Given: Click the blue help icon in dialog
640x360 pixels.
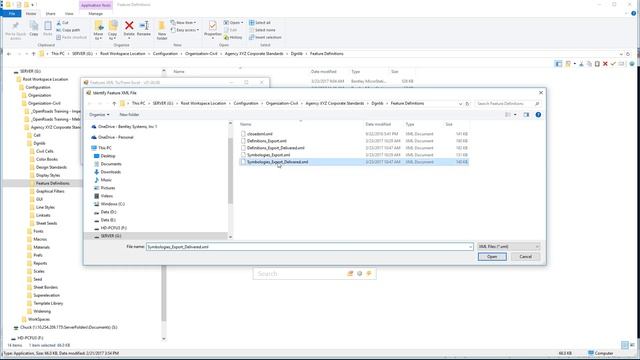Looking at the screenshot, I should coord(538,115).
